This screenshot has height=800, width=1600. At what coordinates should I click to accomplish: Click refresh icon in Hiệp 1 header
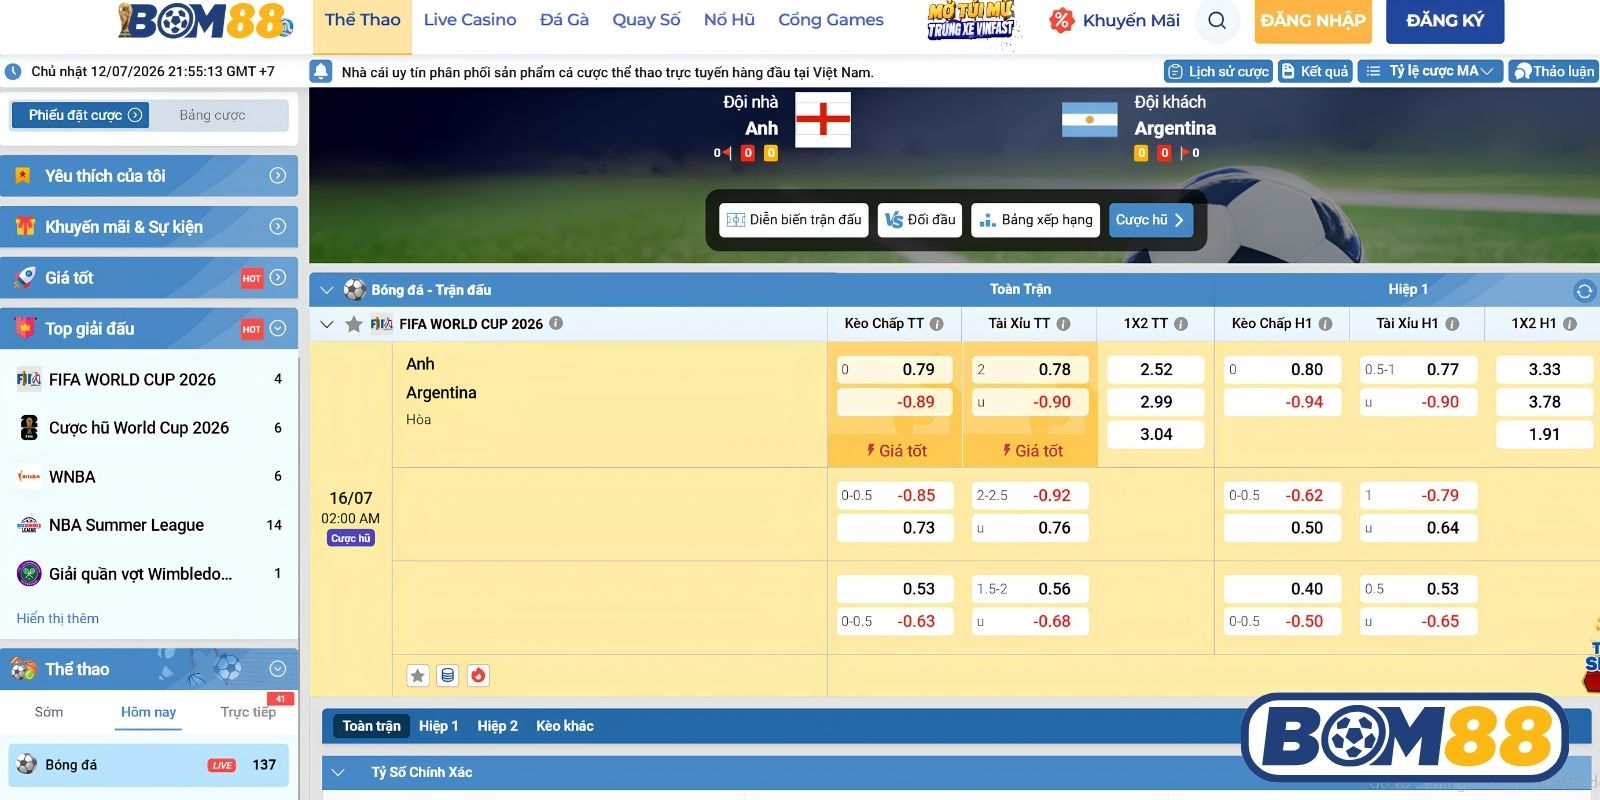[x=1584, y=291]
